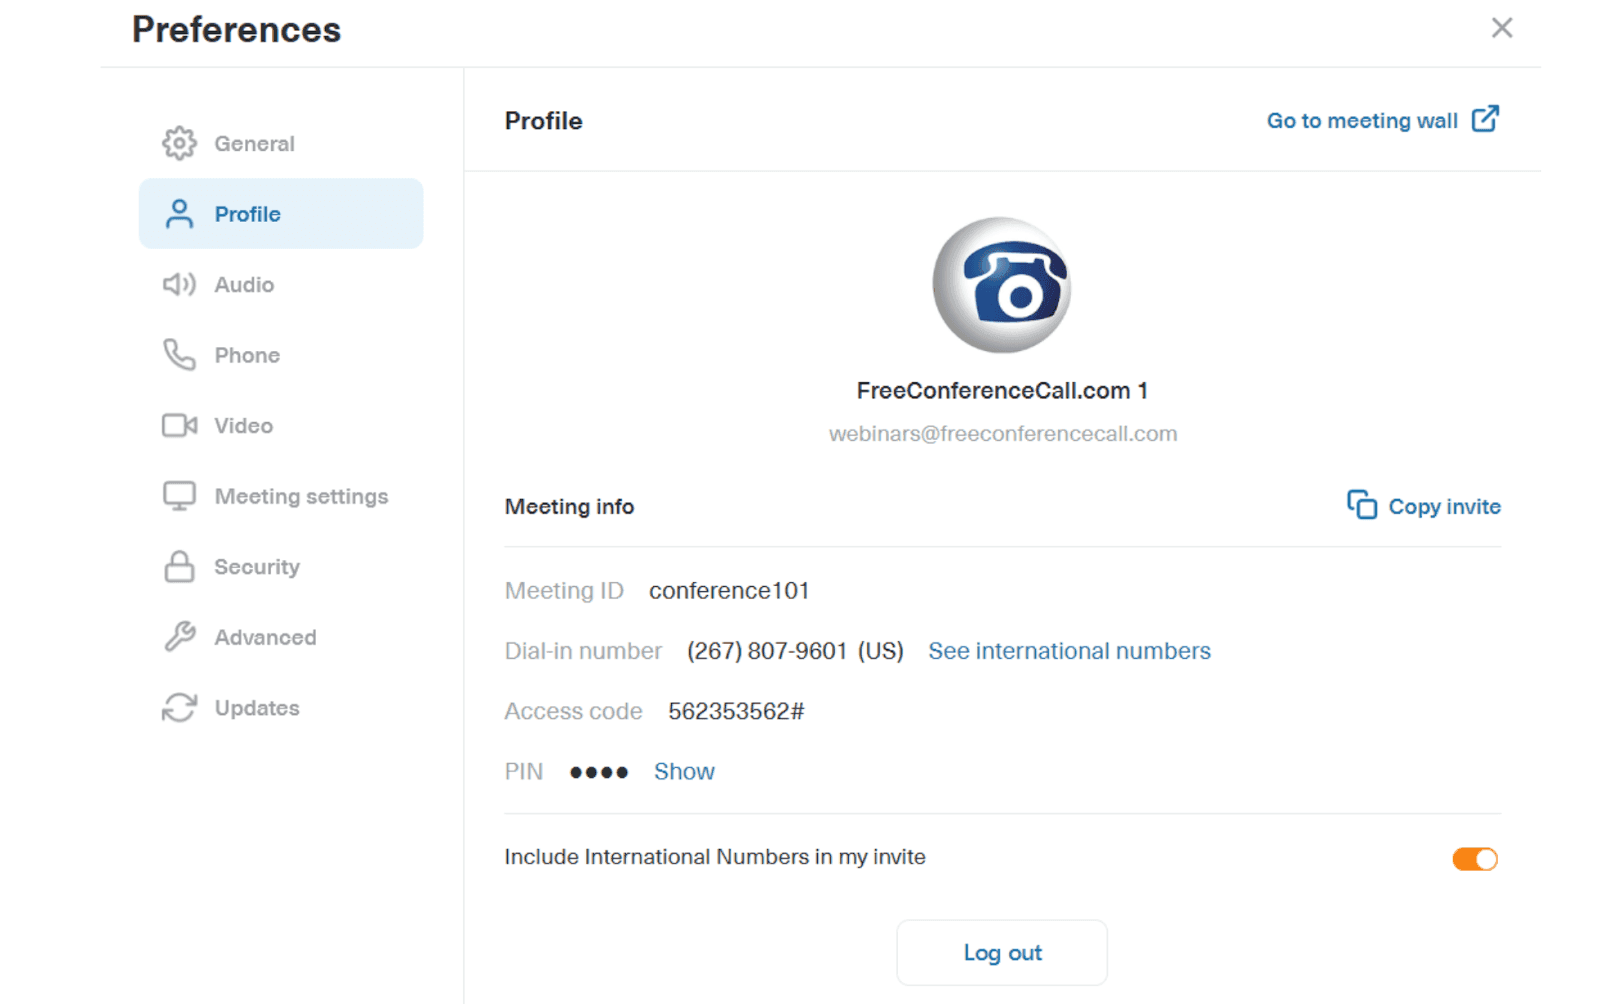Click the Video camera icon
1600x1004 pixels.
pos(179,426)
